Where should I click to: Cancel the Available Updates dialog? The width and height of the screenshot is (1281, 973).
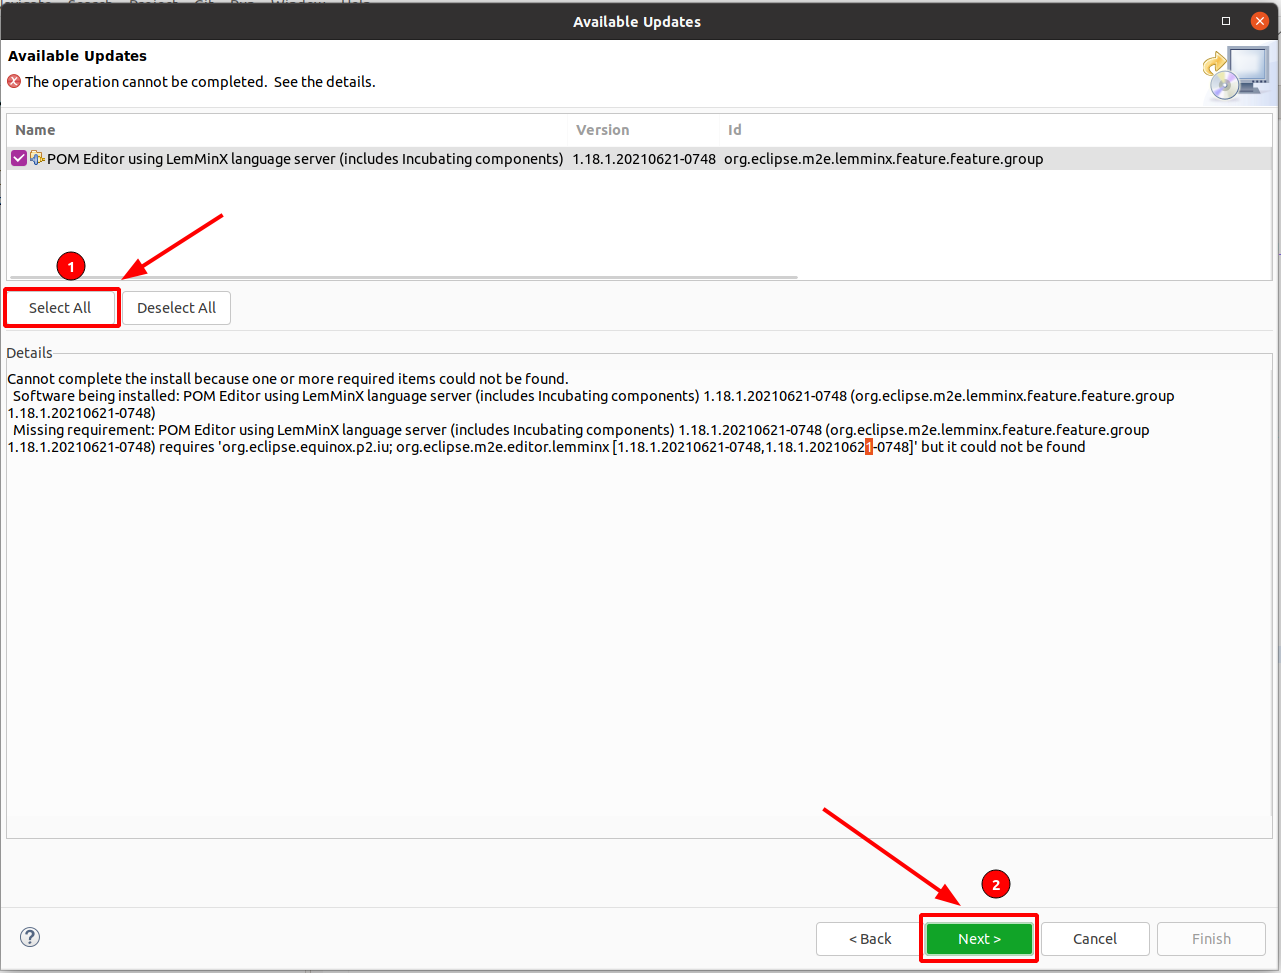point(1095,939)
